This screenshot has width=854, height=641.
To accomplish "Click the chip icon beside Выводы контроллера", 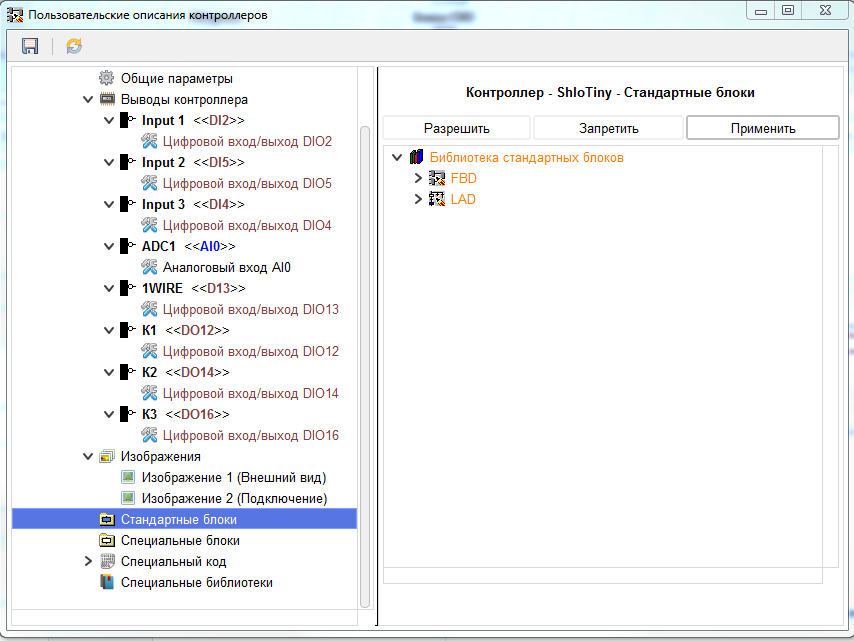I will pyautogui.click(x=107, y=99).
